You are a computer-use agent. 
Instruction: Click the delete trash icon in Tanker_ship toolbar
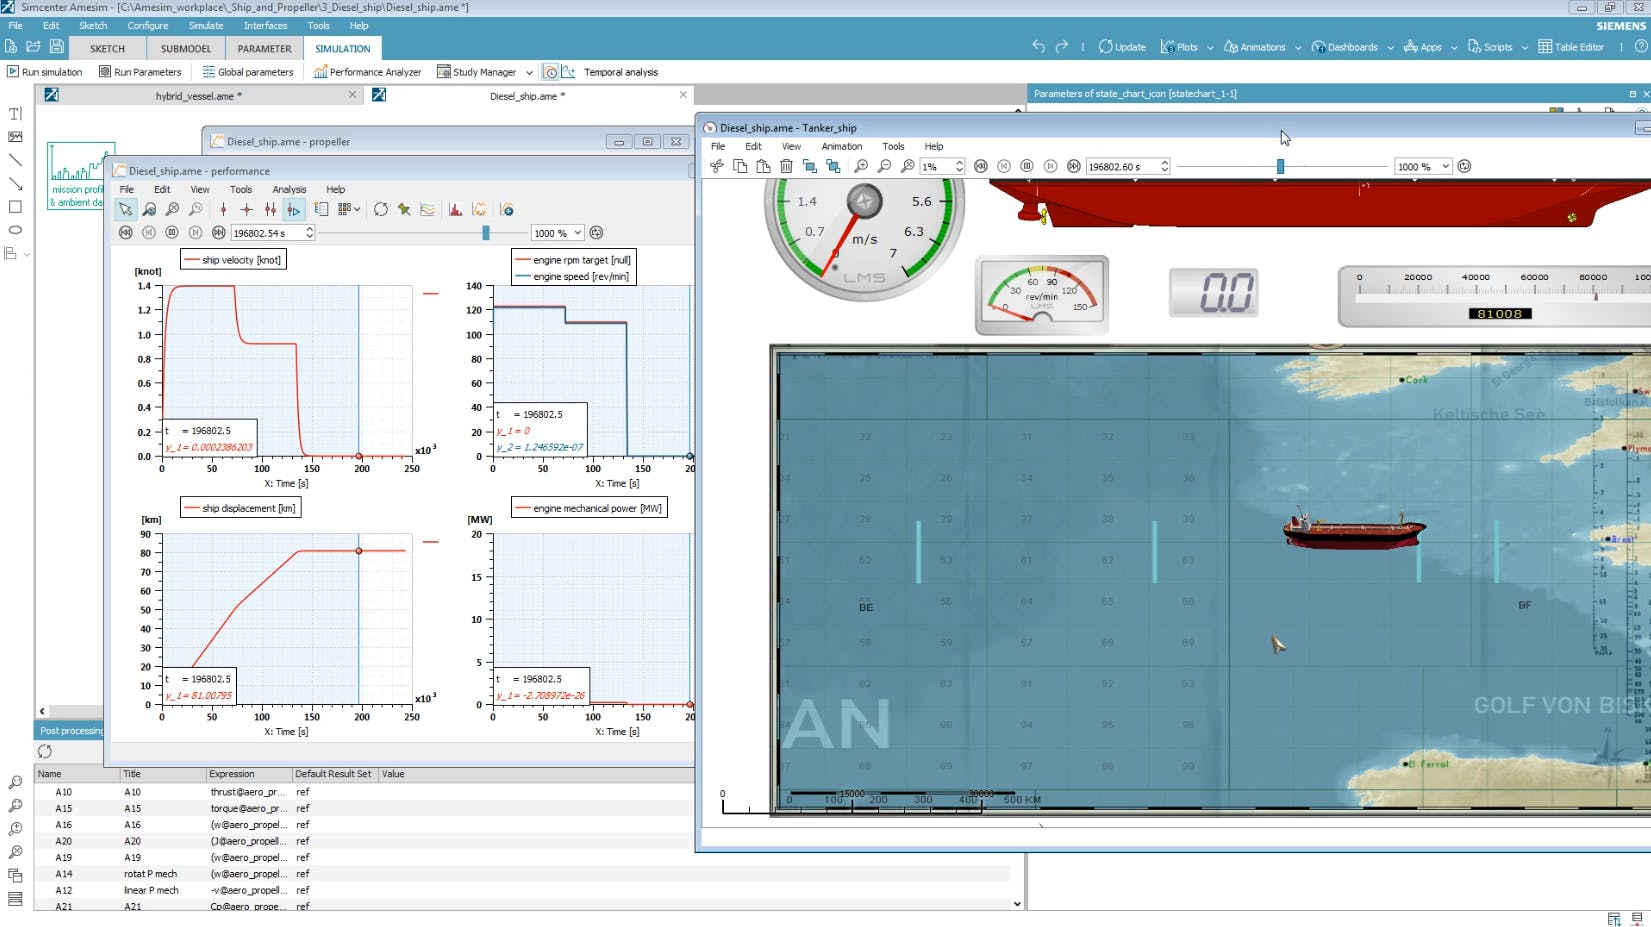(x=786, y=166)
